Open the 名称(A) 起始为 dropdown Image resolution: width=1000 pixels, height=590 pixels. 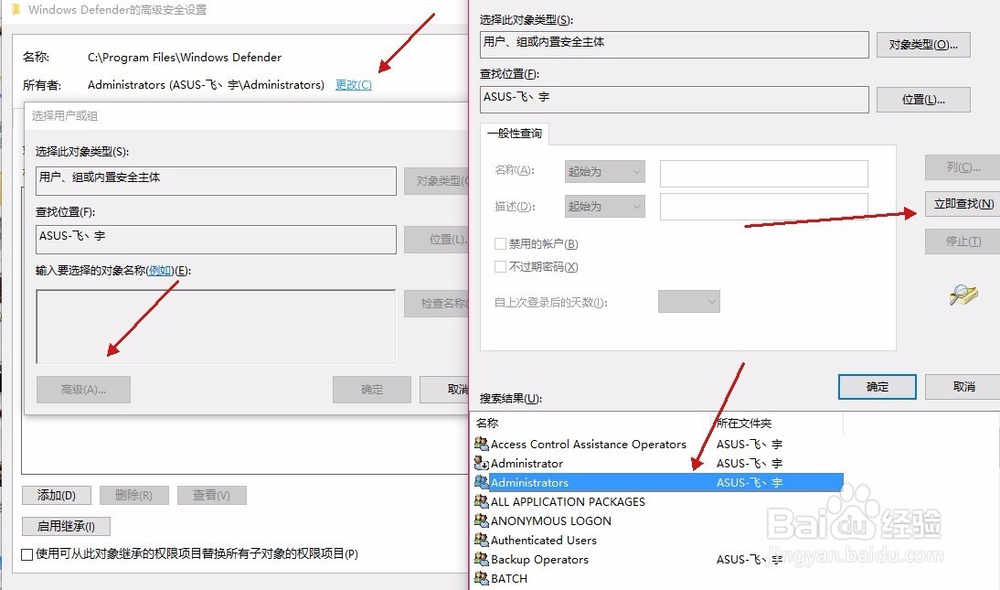point(605,172)
